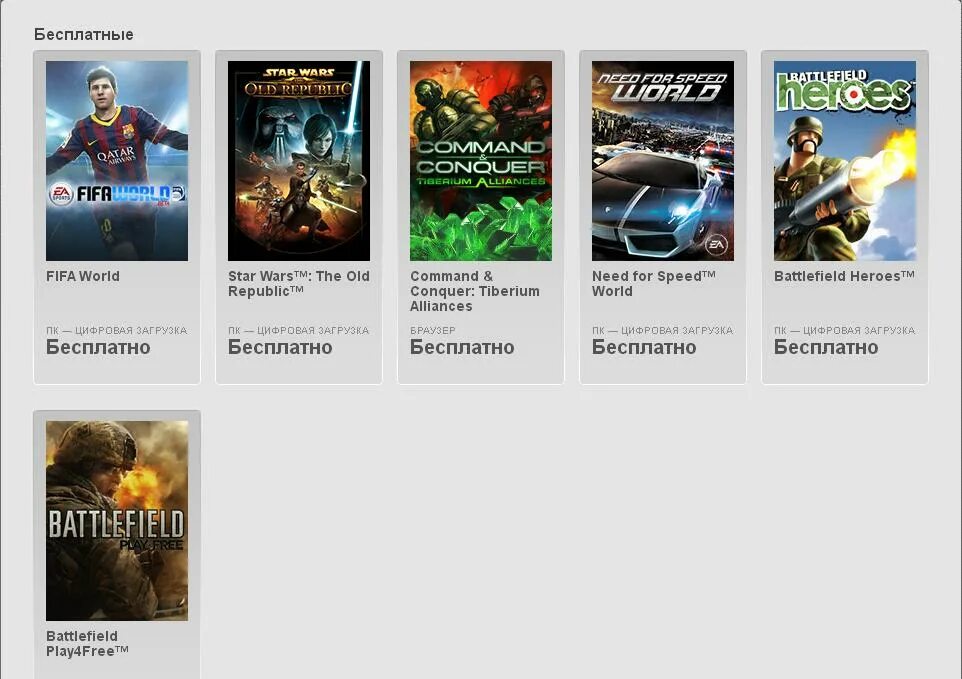Click the Battlefield Play4Free title

click(x=87, y=643)
